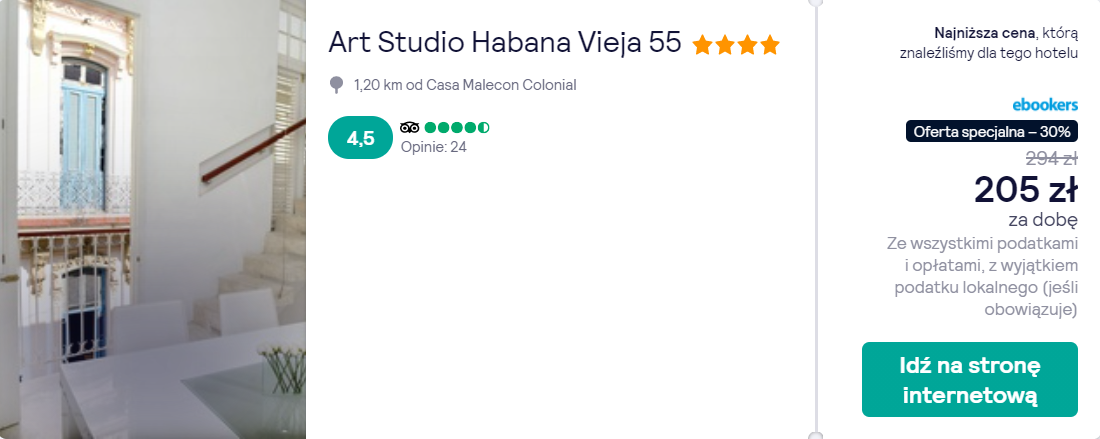Image resolution: width=1100 pixels, height=439 pixels.
Task: Open the Opinie: 24 reviews link
Action: pos(433,147)
